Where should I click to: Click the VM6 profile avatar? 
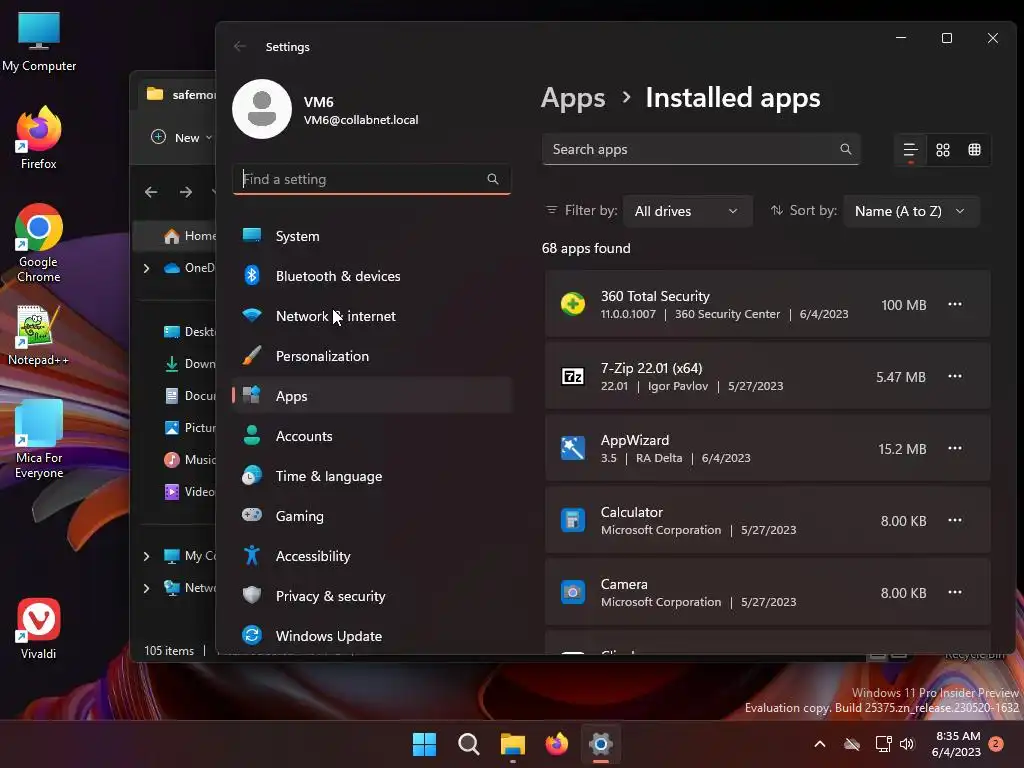click(262, 109)
